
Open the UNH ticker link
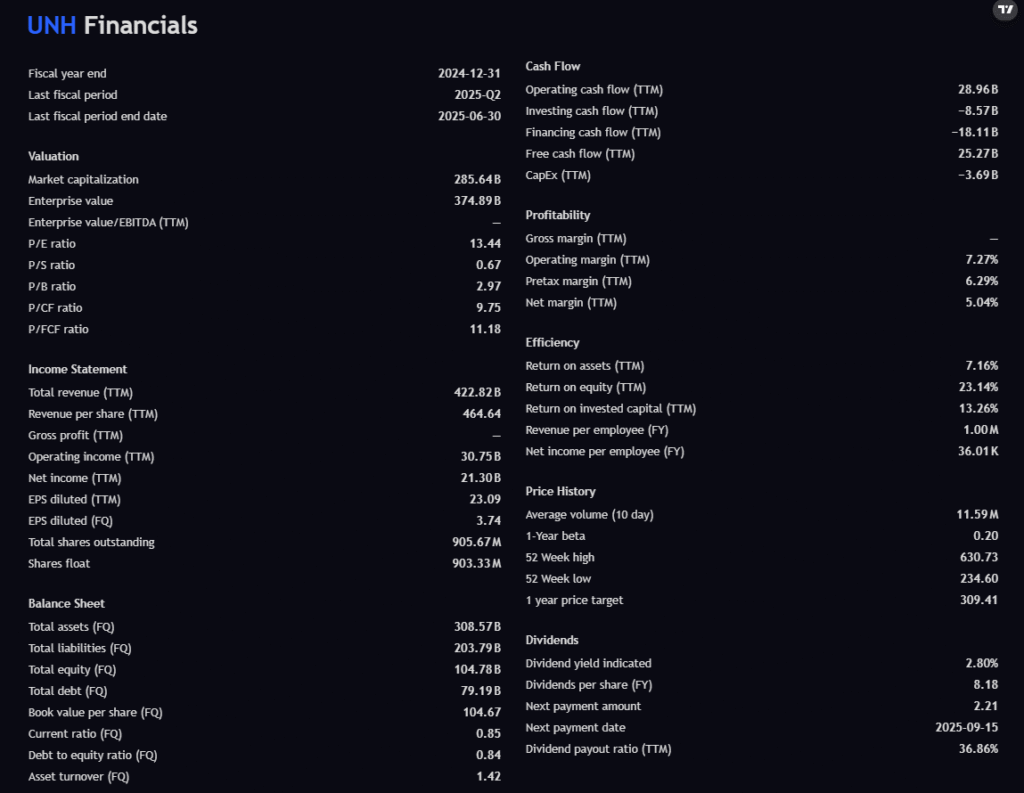click(52, 25)
